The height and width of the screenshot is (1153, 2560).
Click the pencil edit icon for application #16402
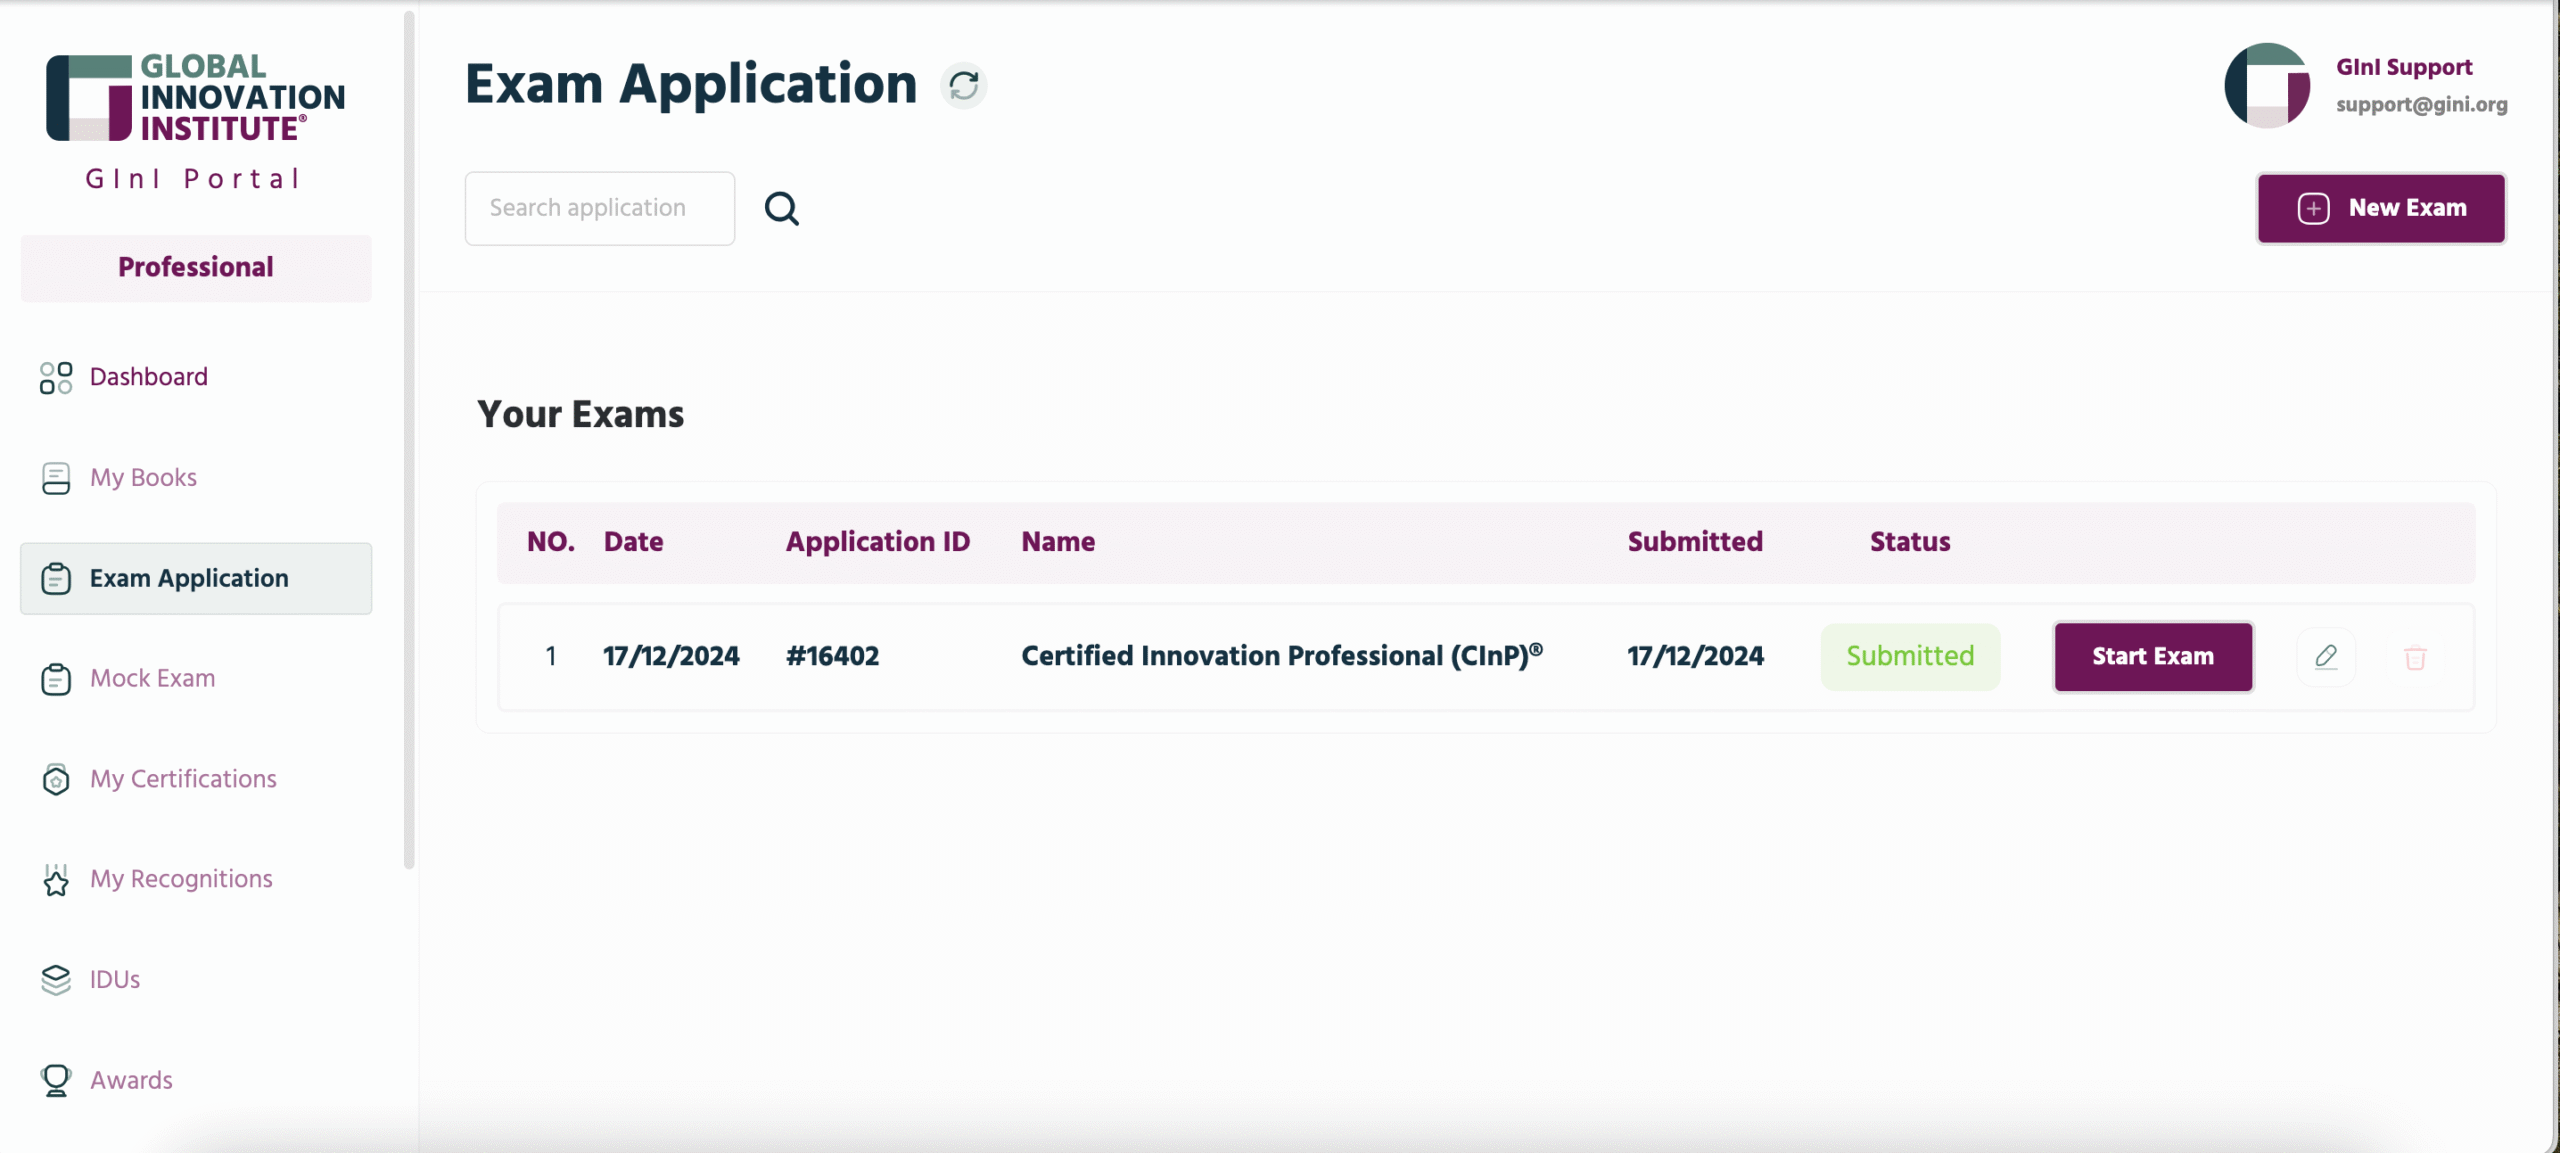[2326, 657]
